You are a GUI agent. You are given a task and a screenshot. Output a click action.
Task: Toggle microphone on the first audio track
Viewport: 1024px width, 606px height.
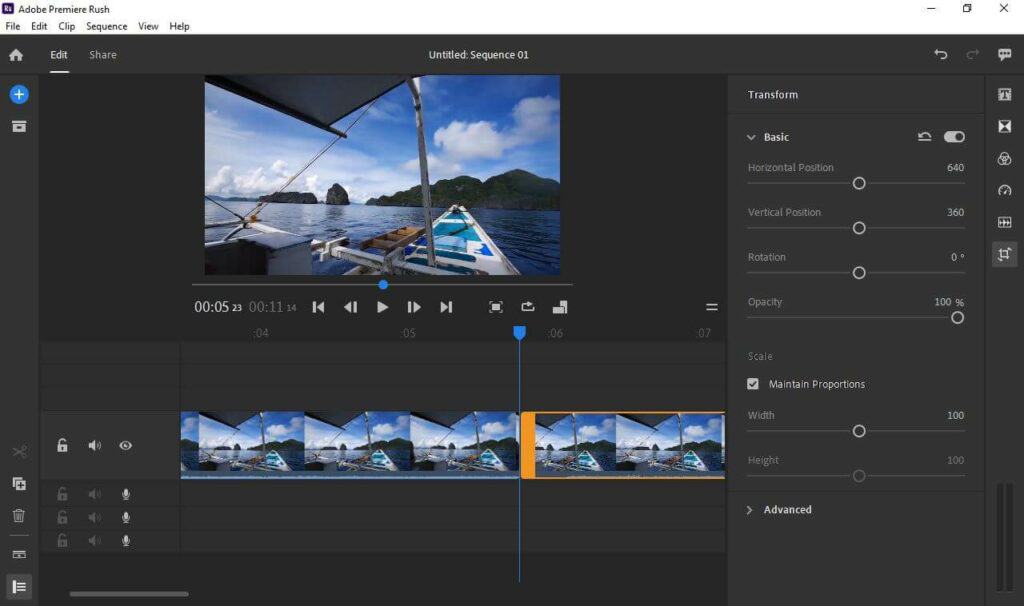tap(126, 494)
